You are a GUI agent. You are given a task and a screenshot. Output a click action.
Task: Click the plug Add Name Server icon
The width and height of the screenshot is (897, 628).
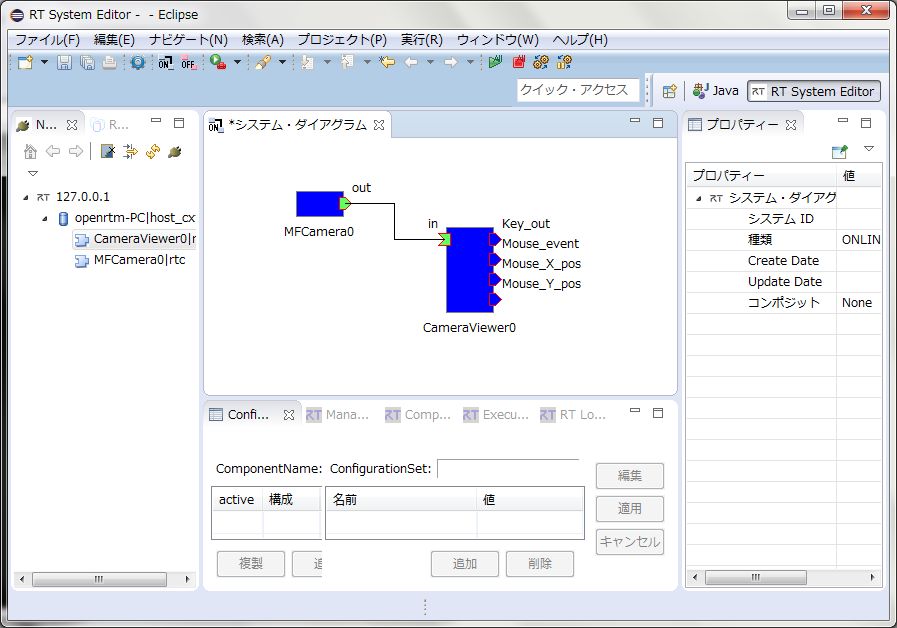pyautogui.click(x=175, y=152)
